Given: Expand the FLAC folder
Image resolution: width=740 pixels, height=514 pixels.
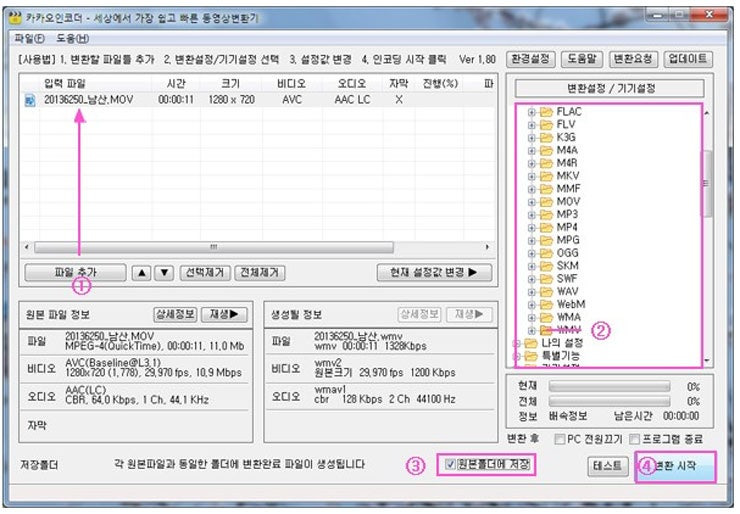Looking at the screenshot, I should [x=531, y=112].
